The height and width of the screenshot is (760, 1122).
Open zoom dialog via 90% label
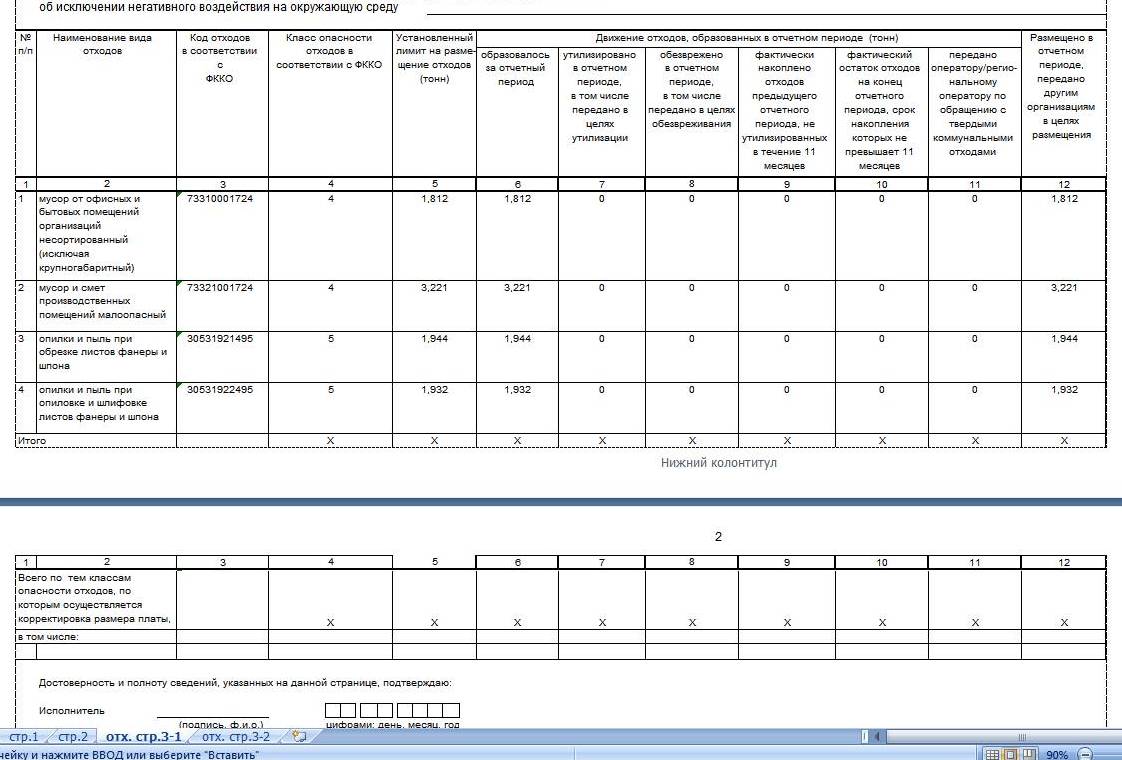(1056, 754)
